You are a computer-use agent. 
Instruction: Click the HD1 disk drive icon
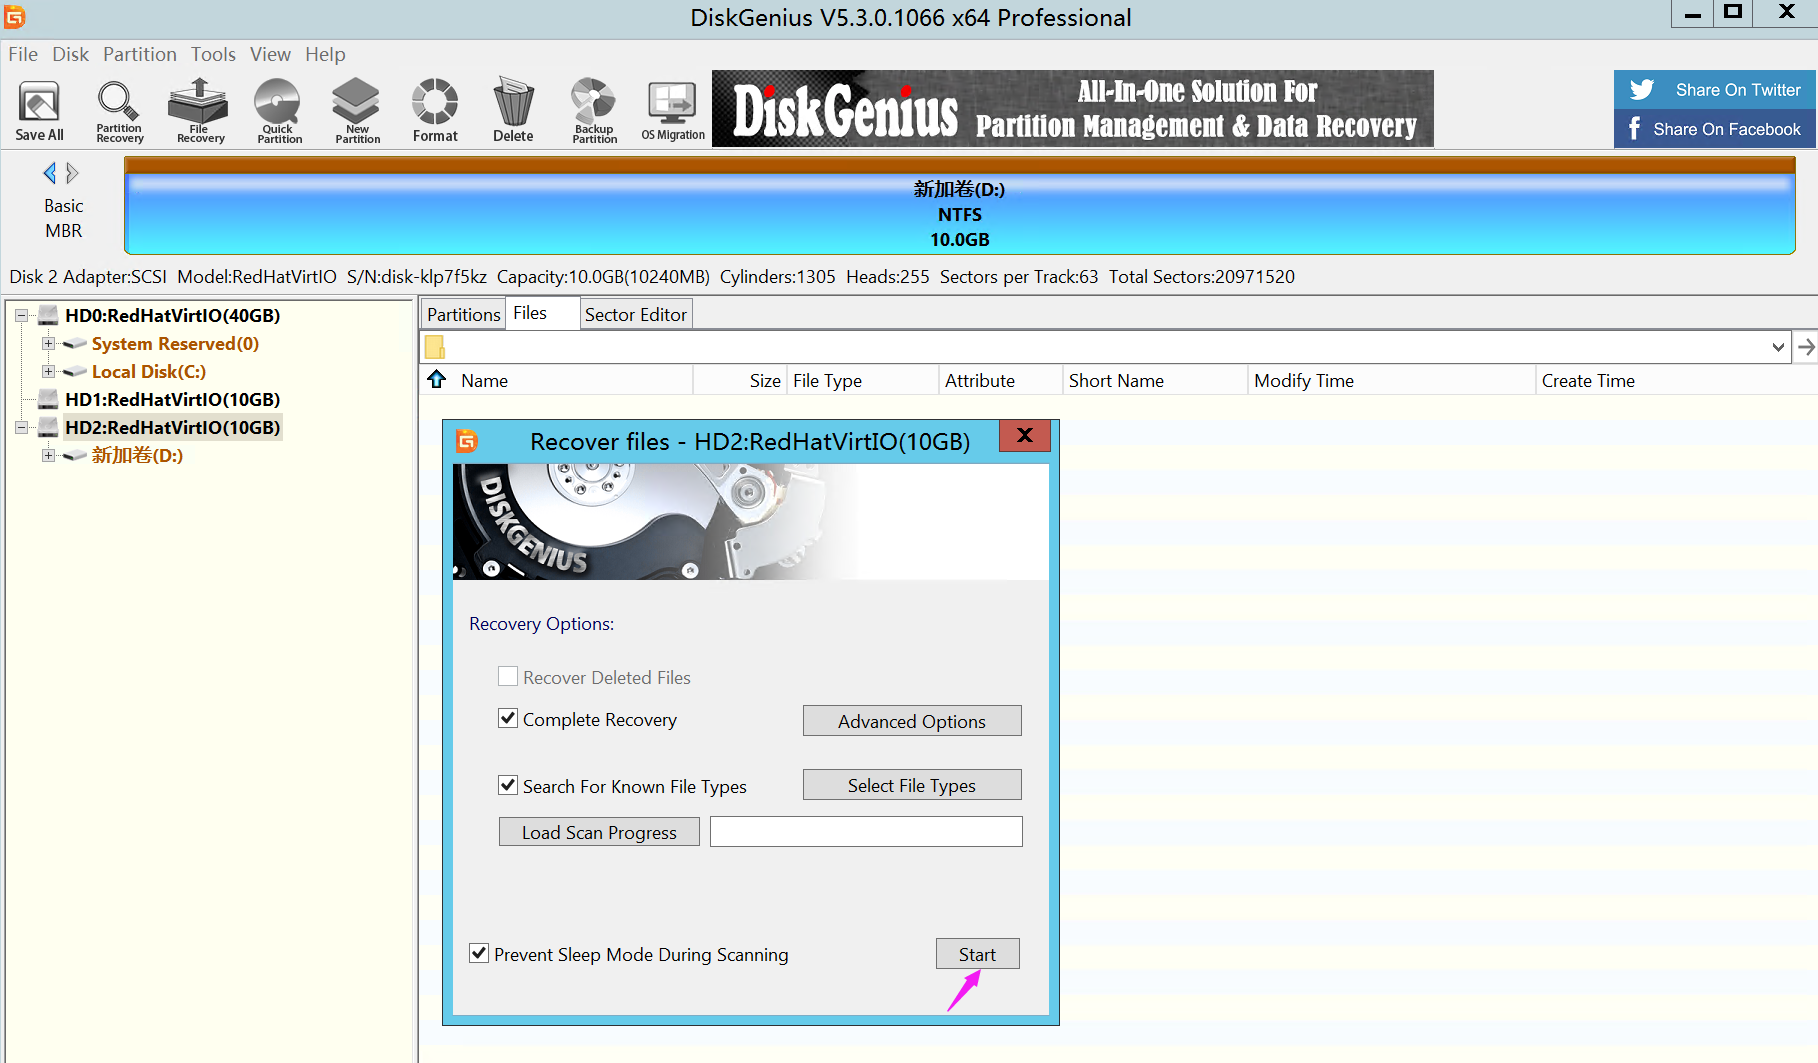[48, 400]
